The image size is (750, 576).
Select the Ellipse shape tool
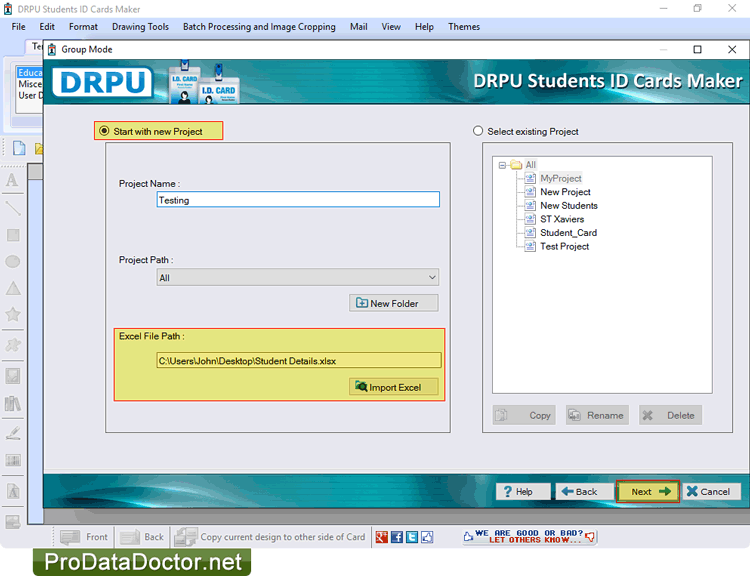tap(12, 262)
